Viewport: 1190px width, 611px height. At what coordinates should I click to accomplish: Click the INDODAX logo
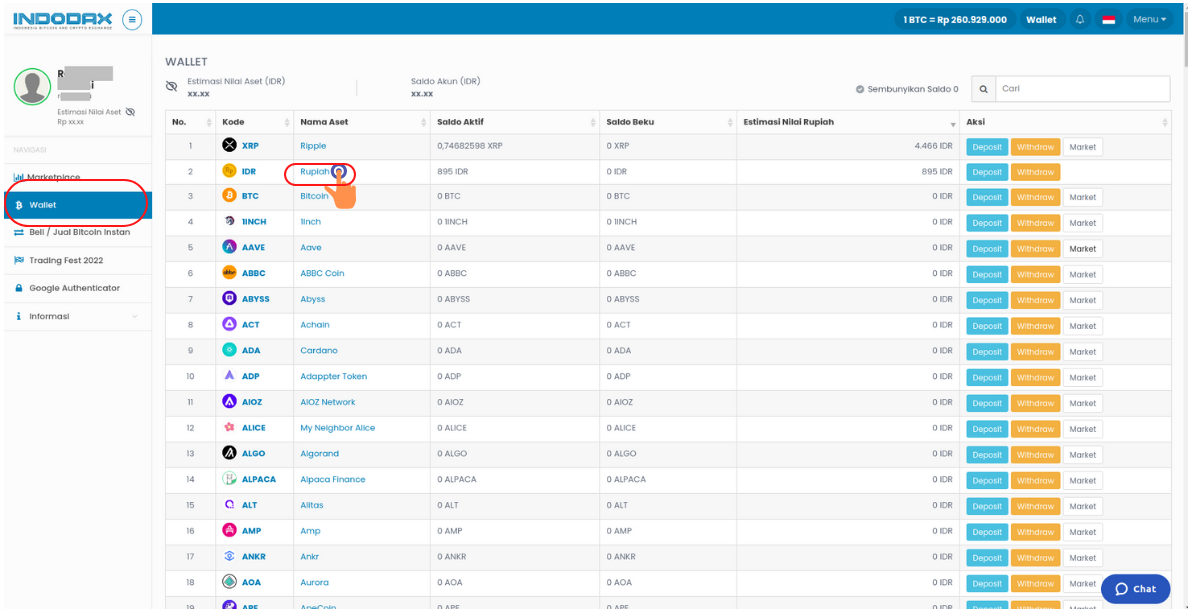click(63, 20)
